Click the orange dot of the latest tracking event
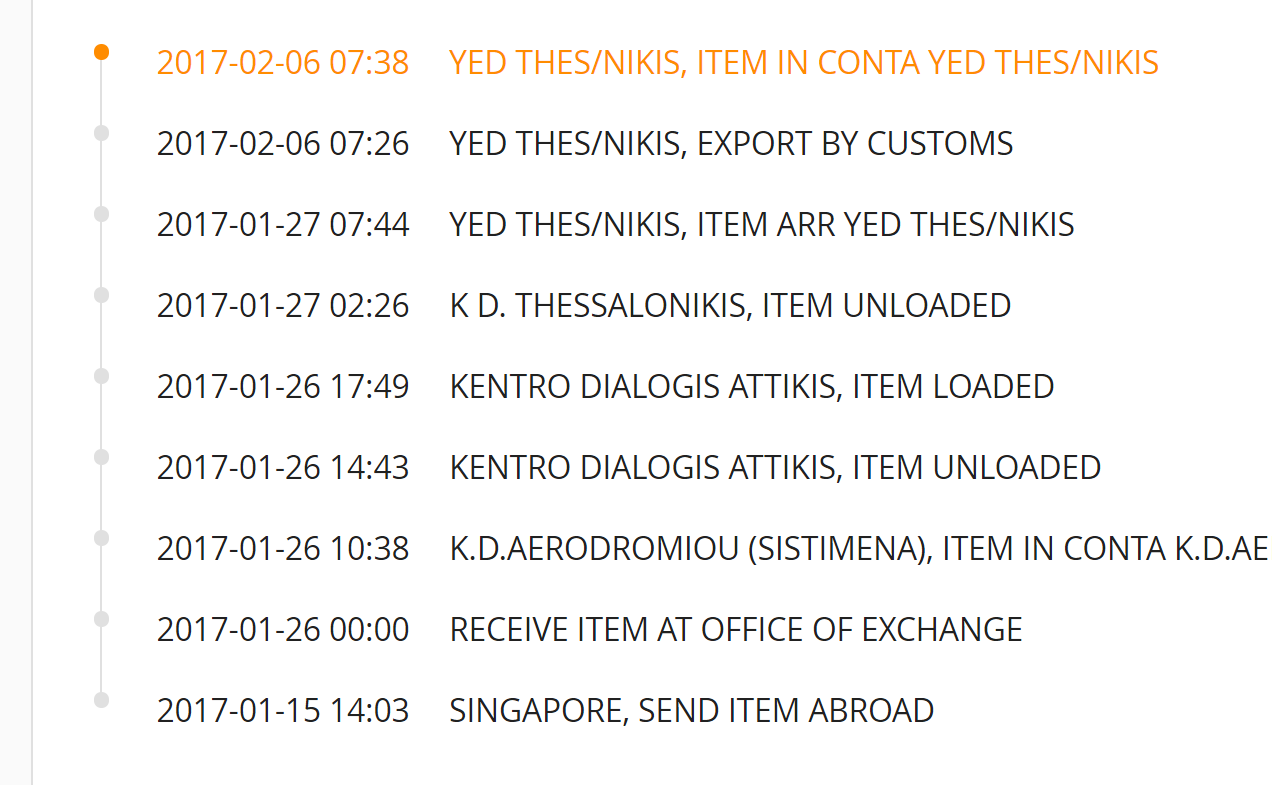Screen dimensions: 1272x785 (x=101, y=52)
